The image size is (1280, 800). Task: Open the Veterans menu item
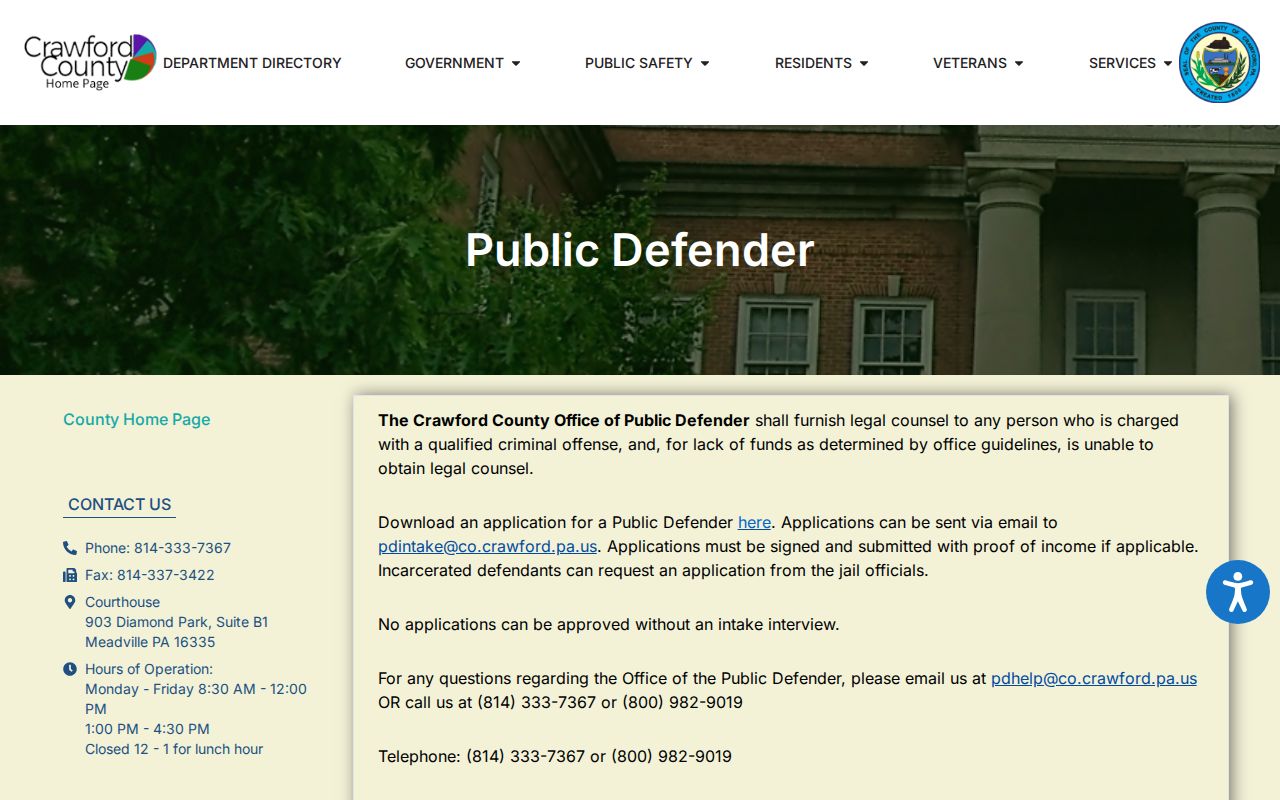[970, 63]
